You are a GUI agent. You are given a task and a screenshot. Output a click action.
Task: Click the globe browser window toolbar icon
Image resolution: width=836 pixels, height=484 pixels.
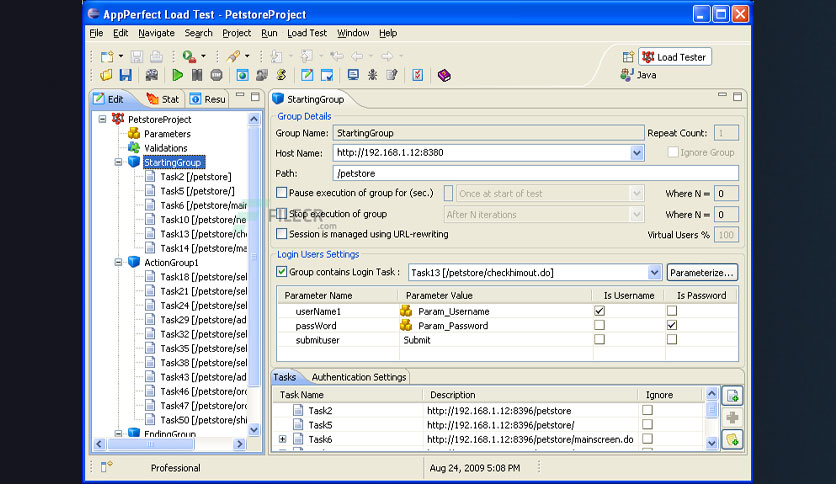click(242, 75)
